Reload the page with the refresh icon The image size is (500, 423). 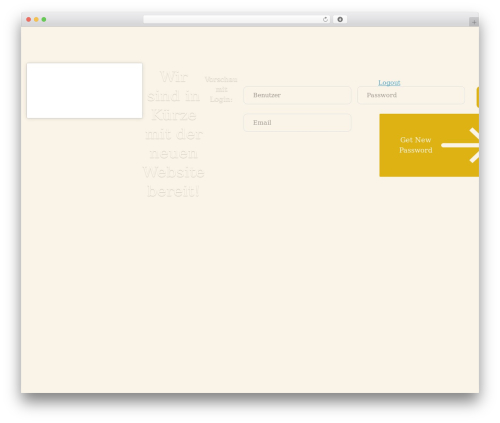[x=325, y=20]
